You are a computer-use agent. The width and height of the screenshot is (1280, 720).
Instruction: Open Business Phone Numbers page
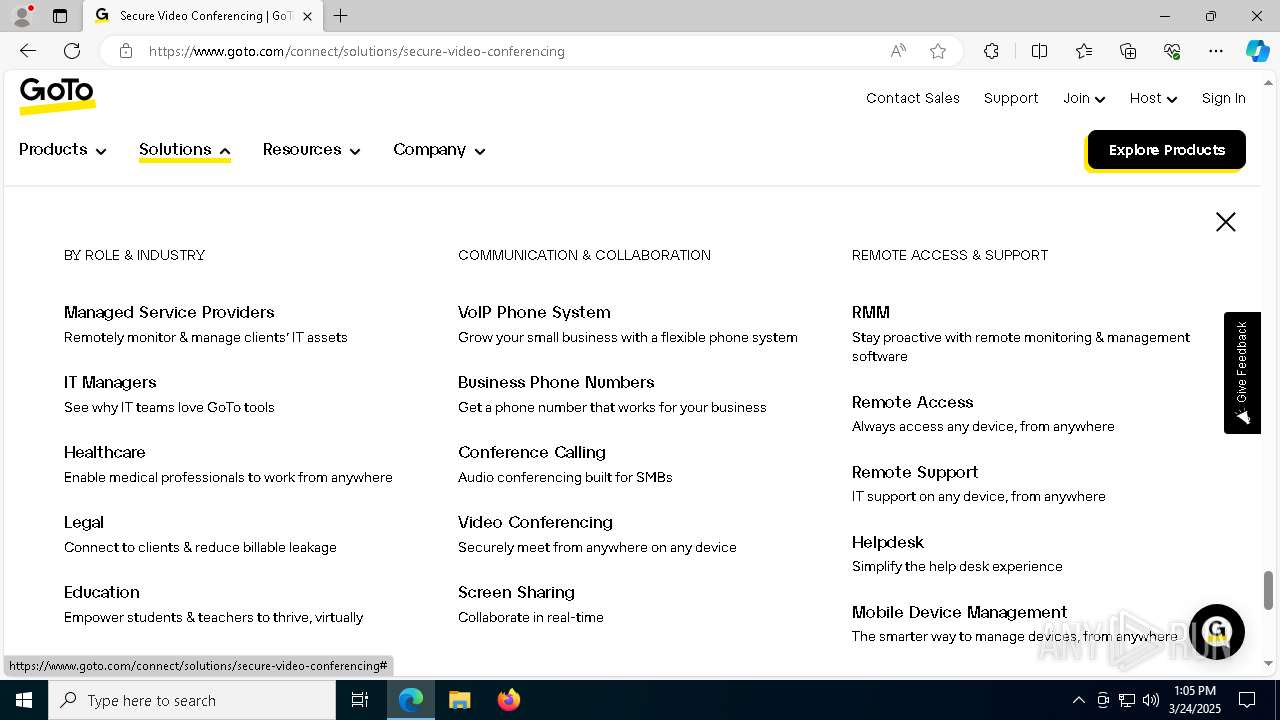pos(556,382)
